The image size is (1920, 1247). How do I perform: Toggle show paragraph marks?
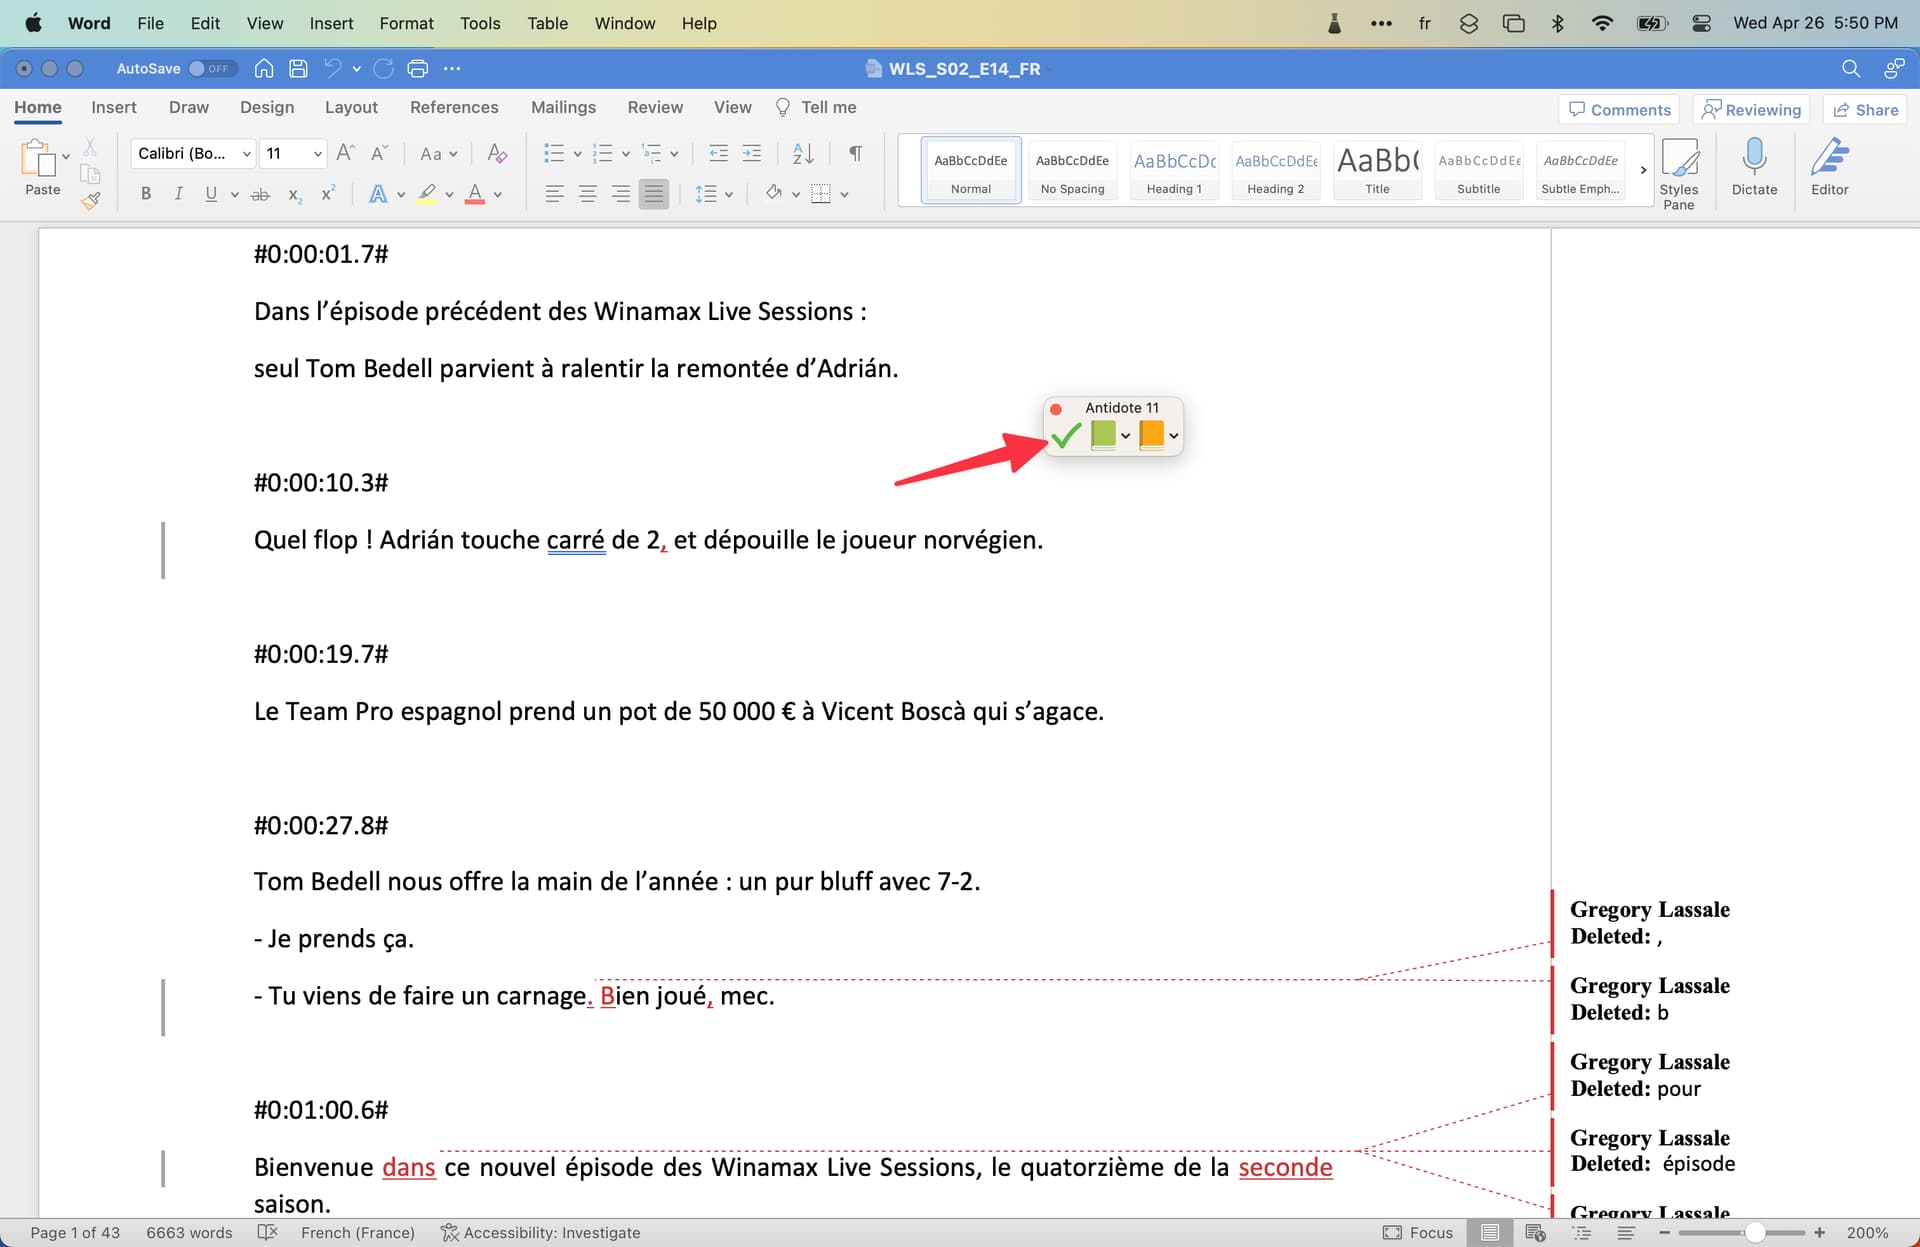coord(855,153)
